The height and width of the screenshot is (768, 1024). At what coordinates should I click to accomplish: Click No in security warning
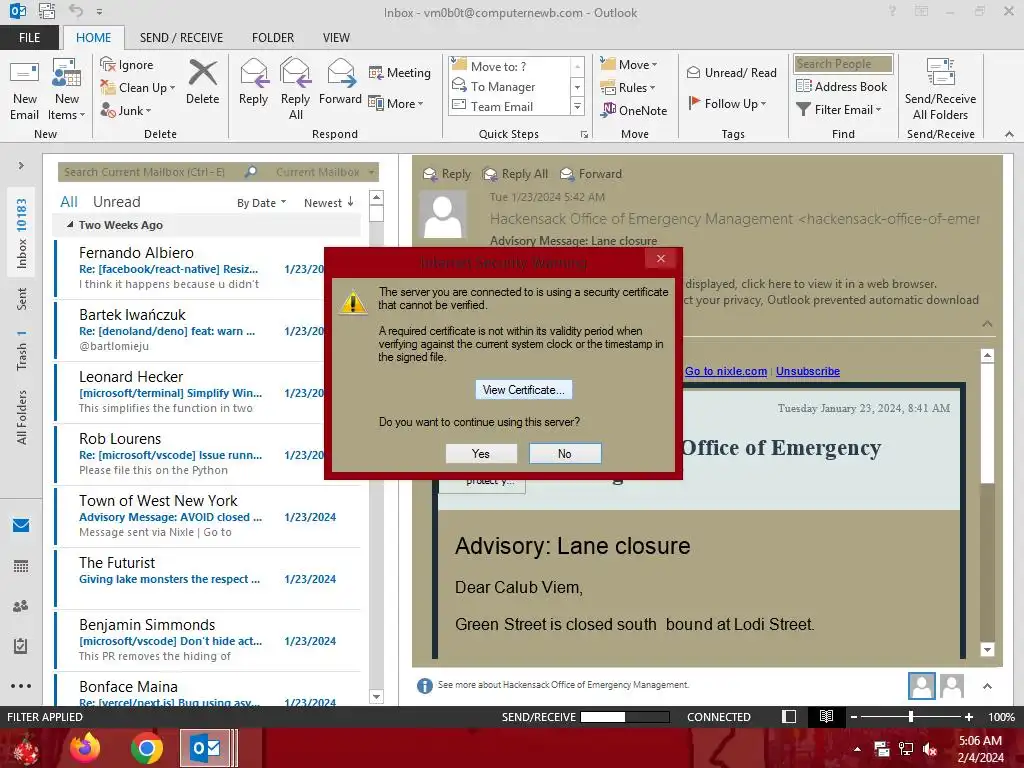point(565,453)
